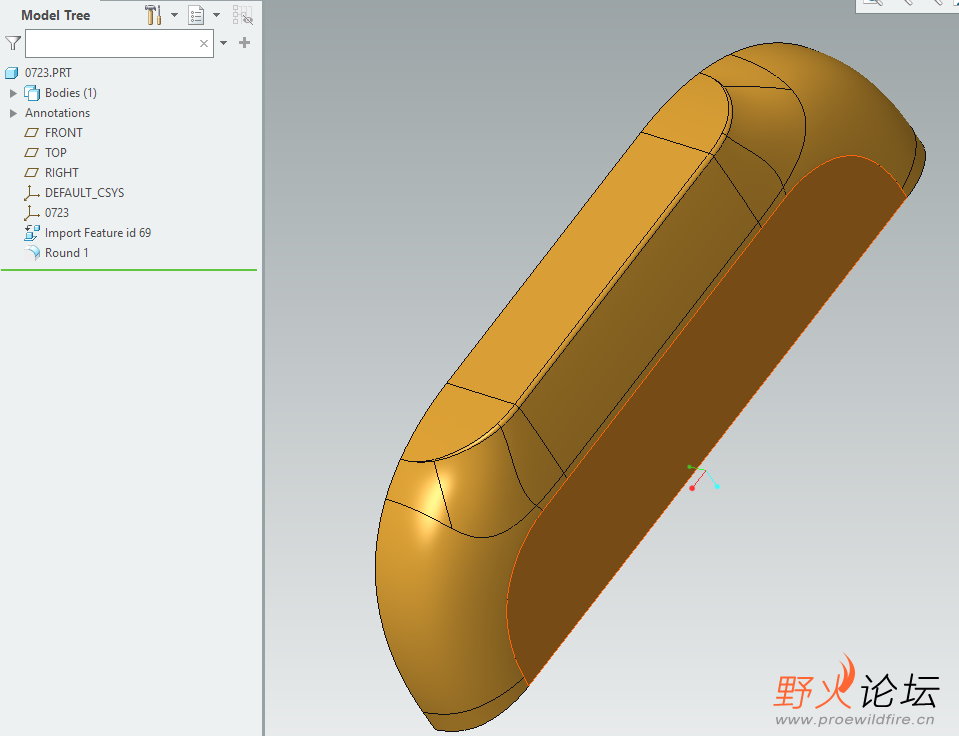Open the tree display list icon
The image size is (959, 736).
tap(196, 15)
